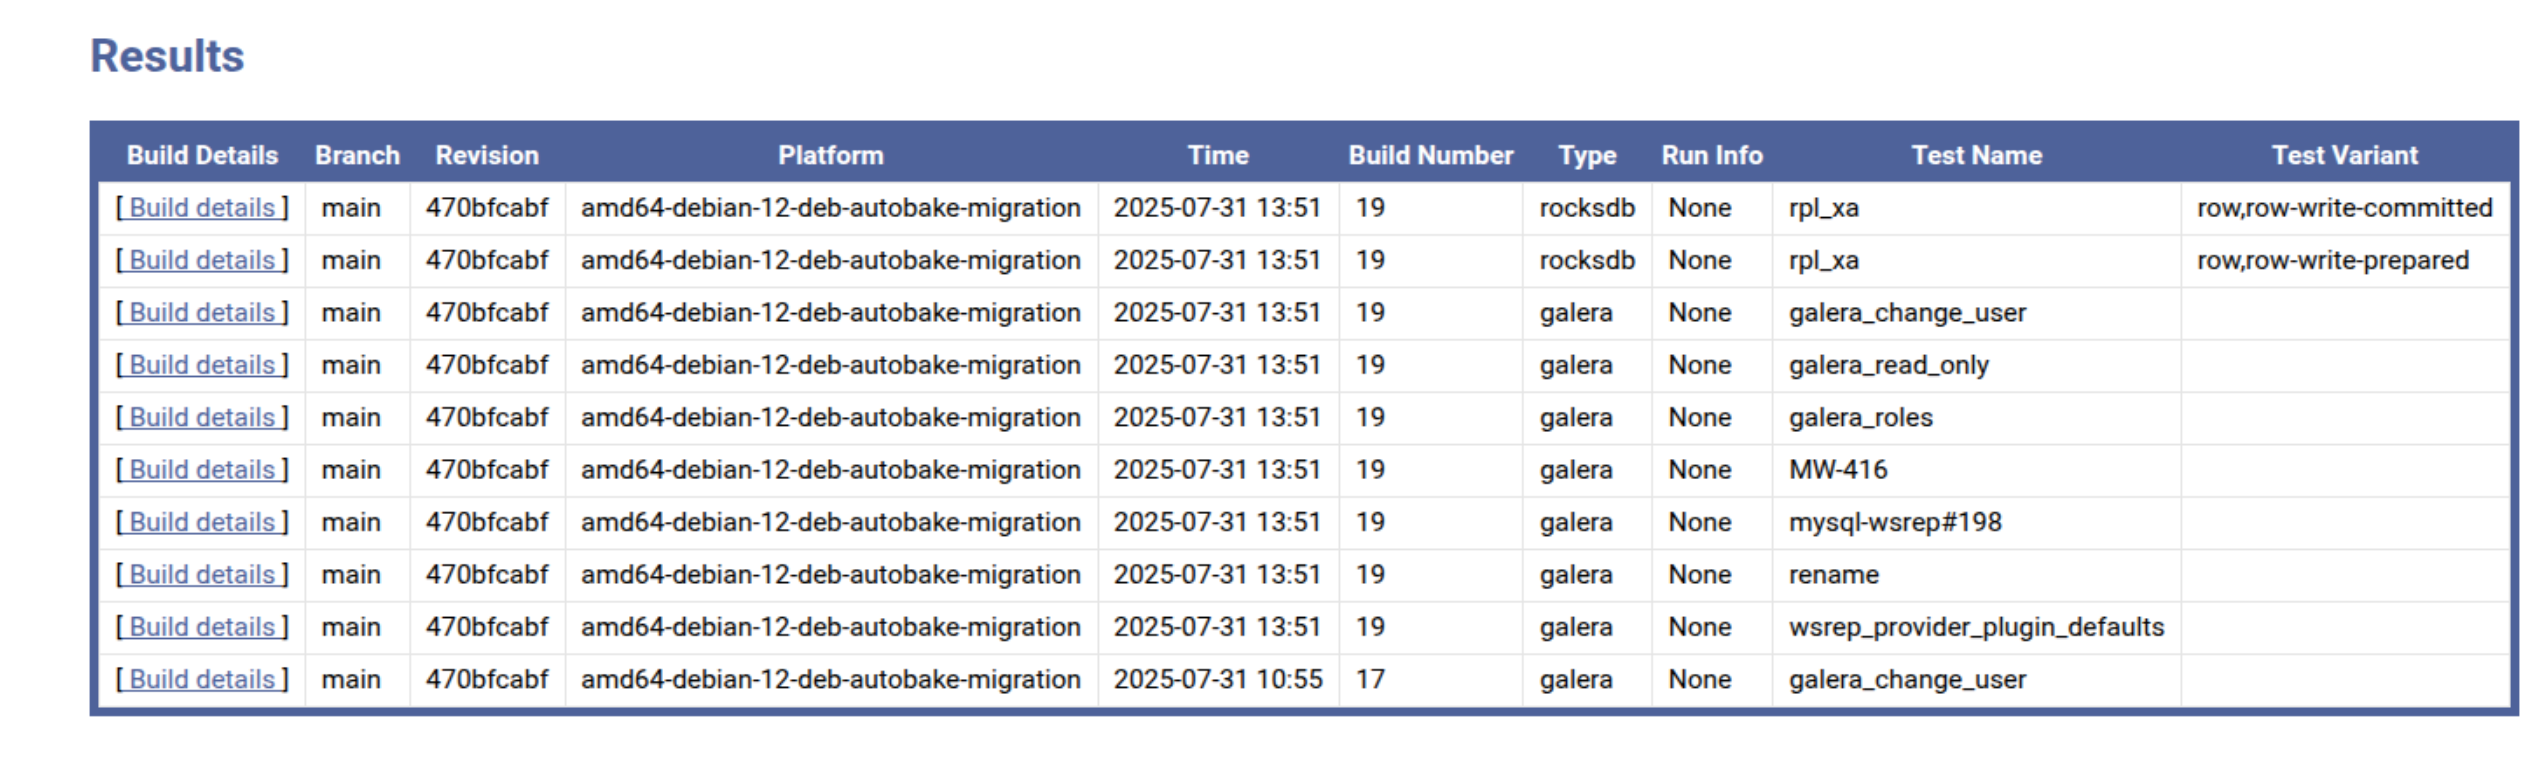The image size is (2541, 766).
Task: Click the Platform column header
Action: point(831,155)
